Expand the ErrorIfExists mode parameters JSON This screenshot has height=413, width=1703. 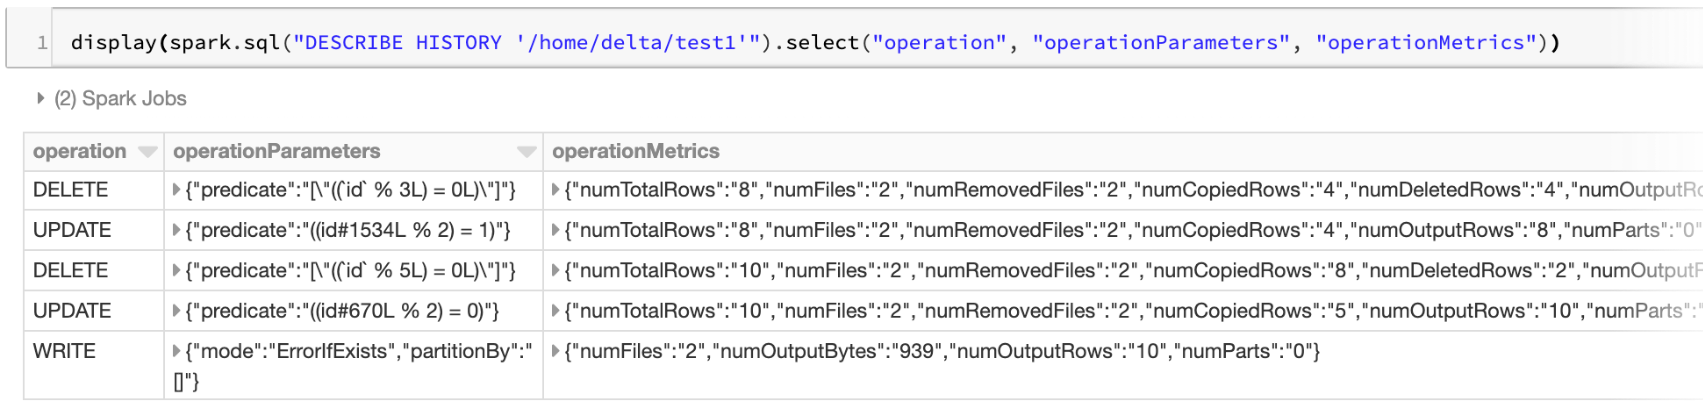coord(177,351)
